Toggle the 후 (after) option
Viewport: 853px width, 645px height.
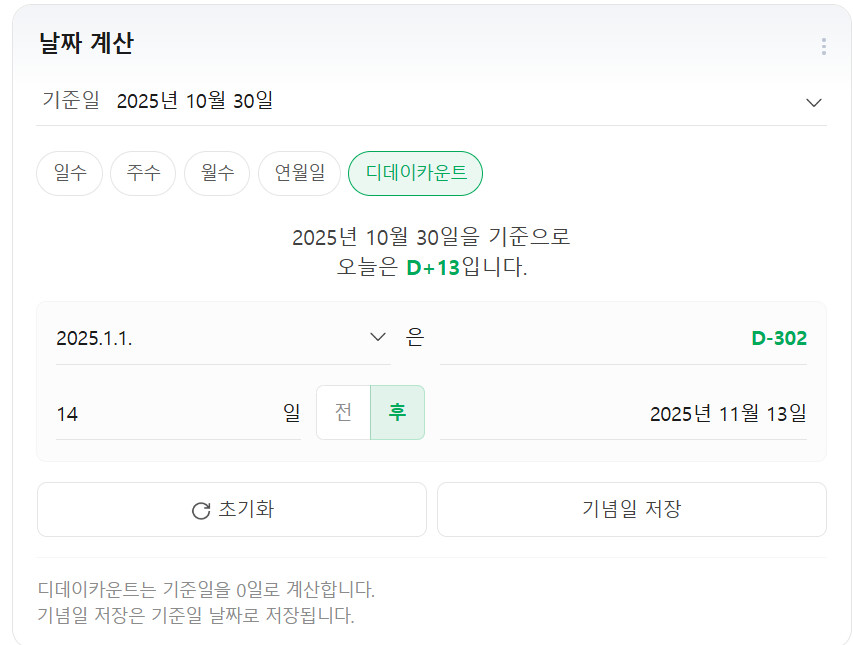[398, 412]
